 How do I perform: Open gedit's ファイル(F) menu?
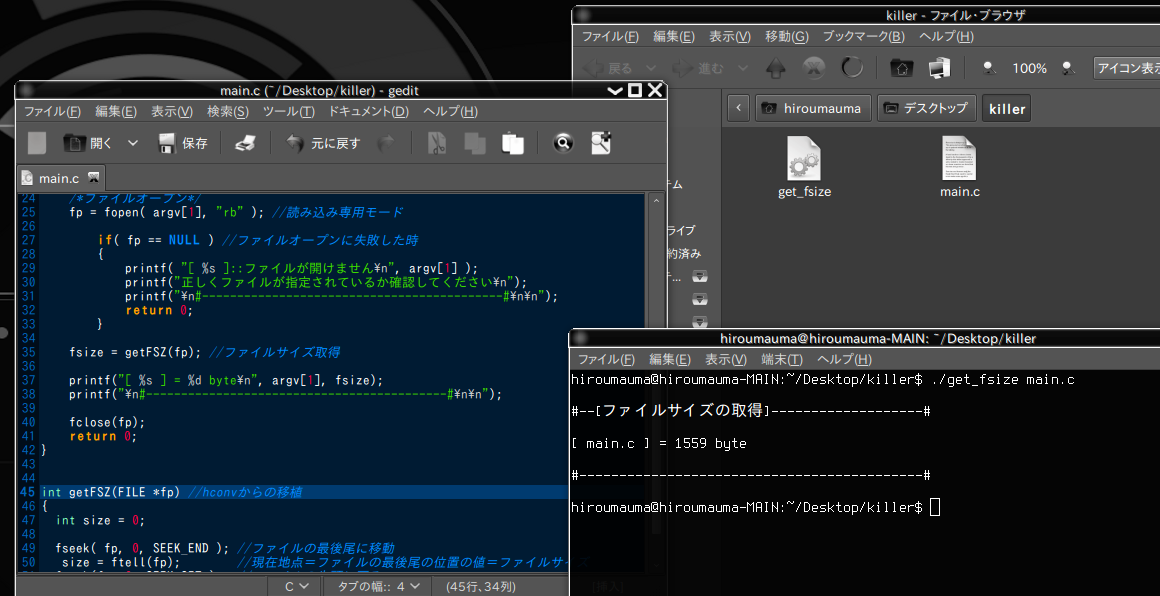52,112
